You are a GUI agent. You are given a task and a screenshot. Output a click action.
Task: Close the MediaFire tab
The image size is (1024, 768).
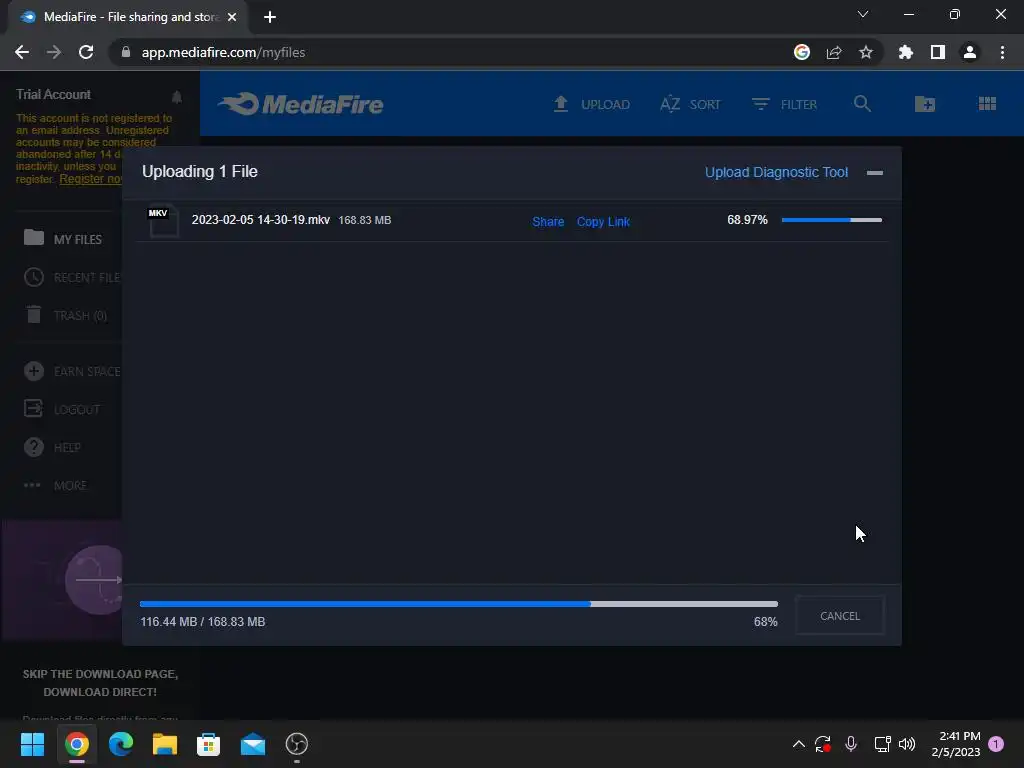[232, 17]
